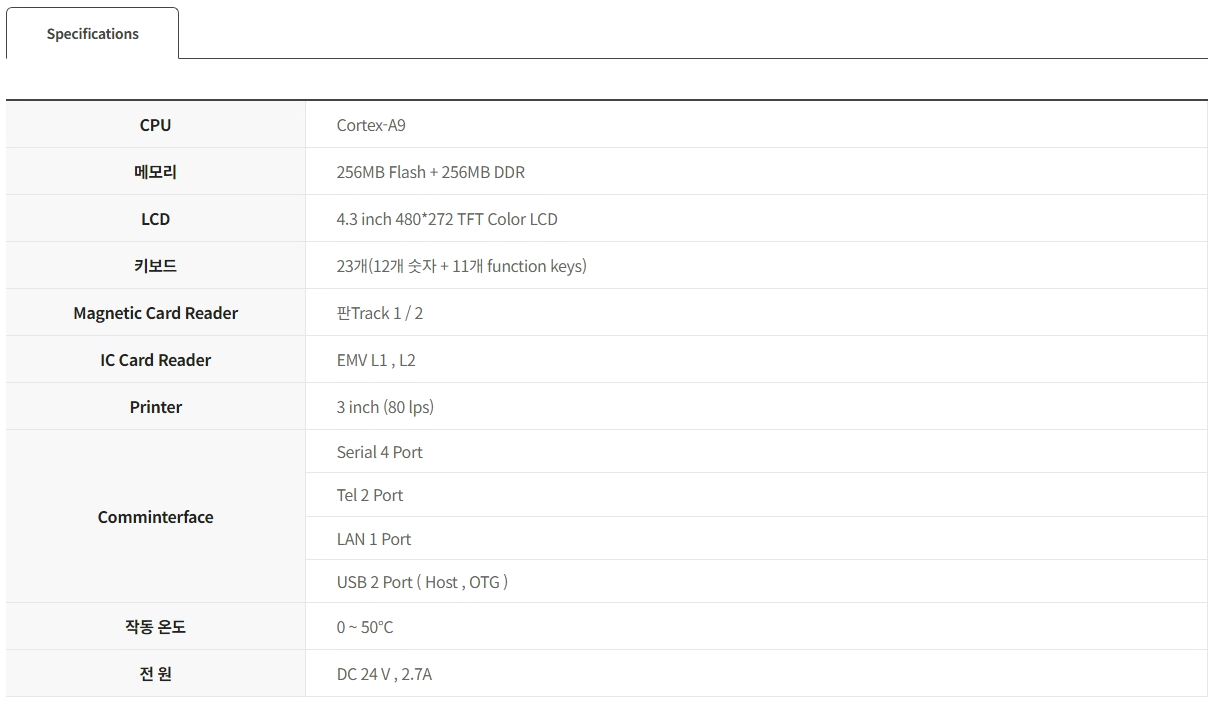
Task: Click the Magnetic Card Reader label
Action: [155, 313]
